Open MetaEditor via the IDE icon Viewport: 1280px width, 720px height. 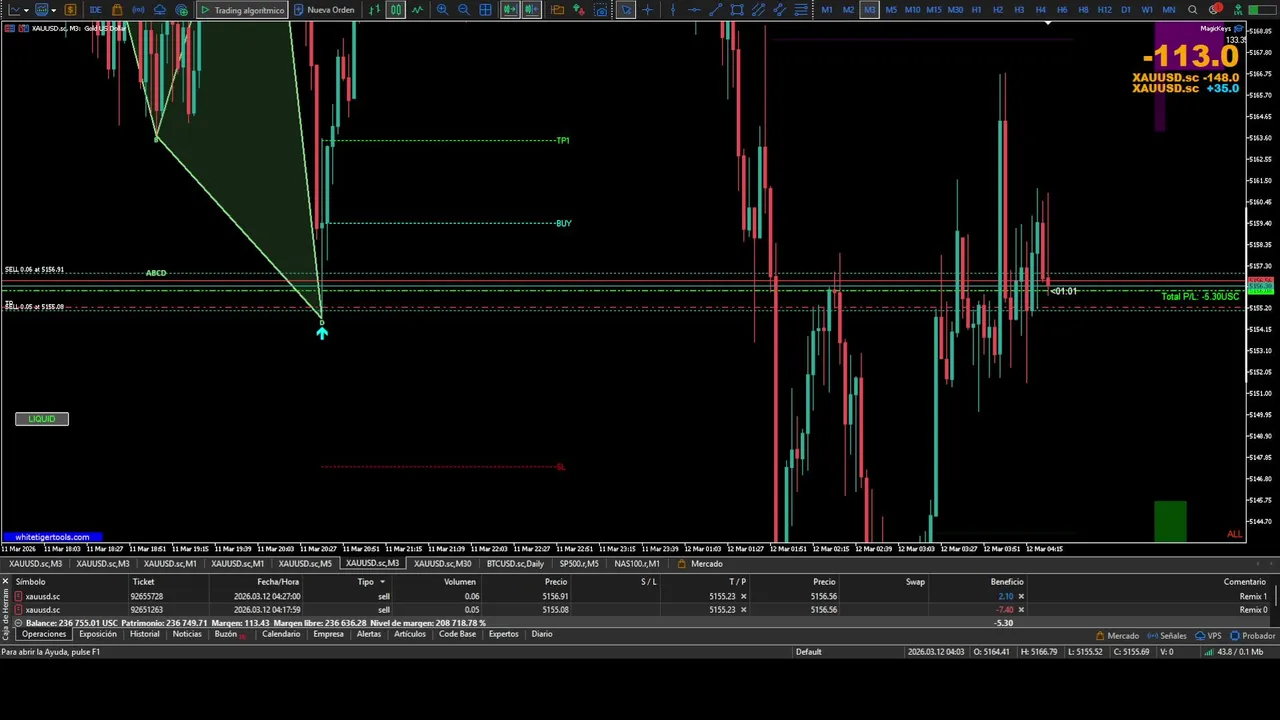[x=95, y=10]
